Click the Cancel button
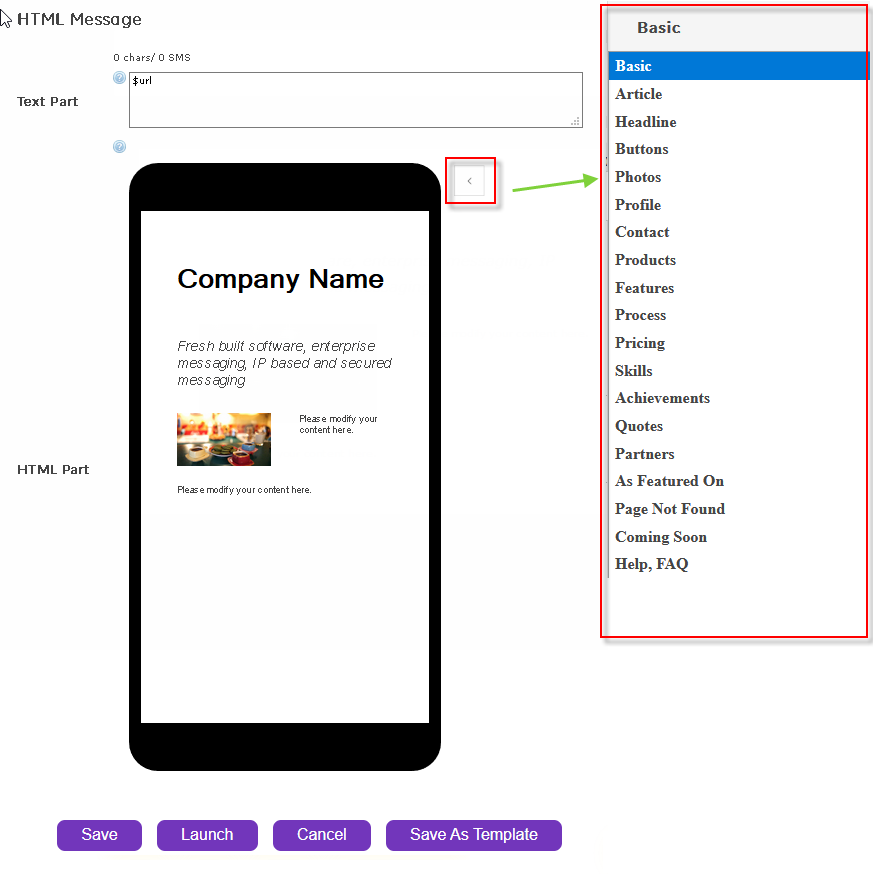The height and width of the screenshot is (874, 873). [x=321, y=835]
